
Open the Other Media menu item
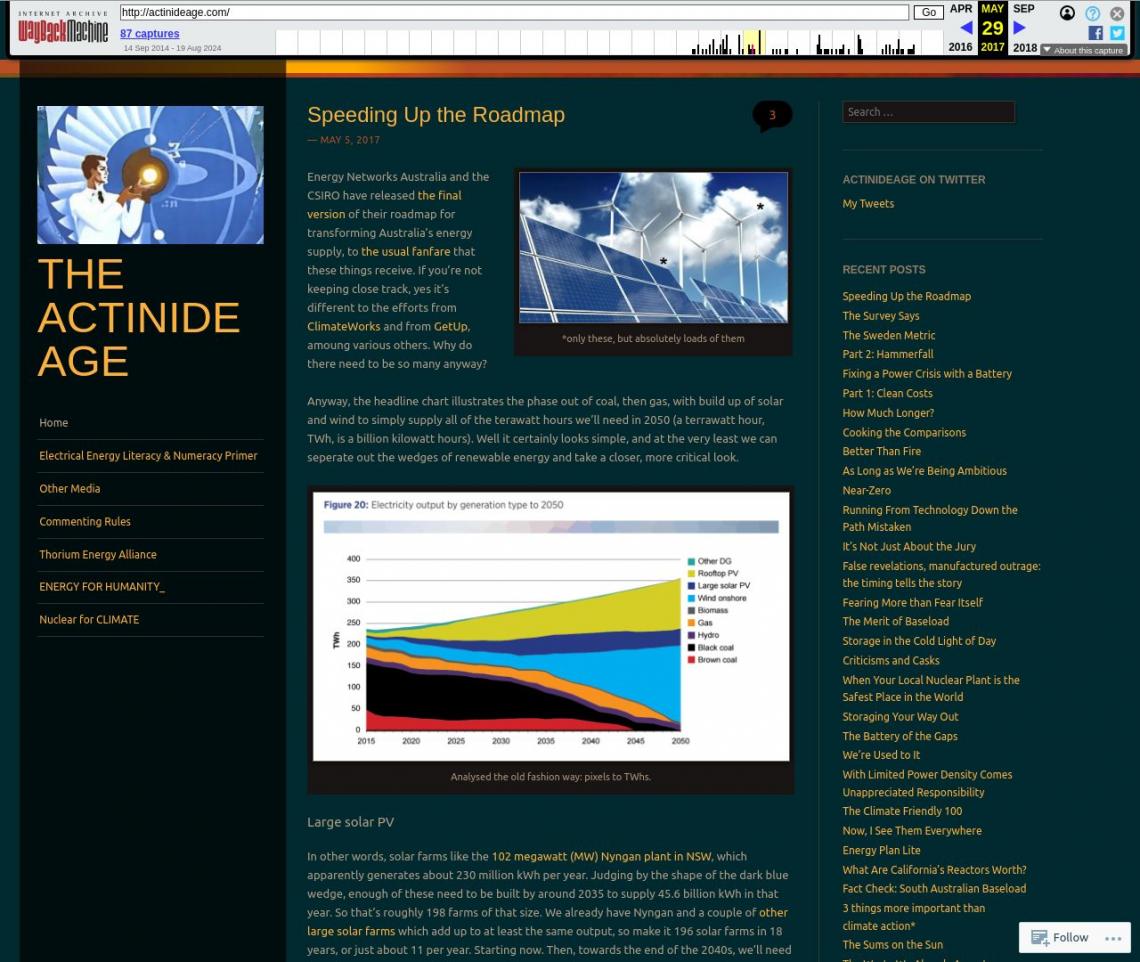pyautogui.click(x=70, y=489)
